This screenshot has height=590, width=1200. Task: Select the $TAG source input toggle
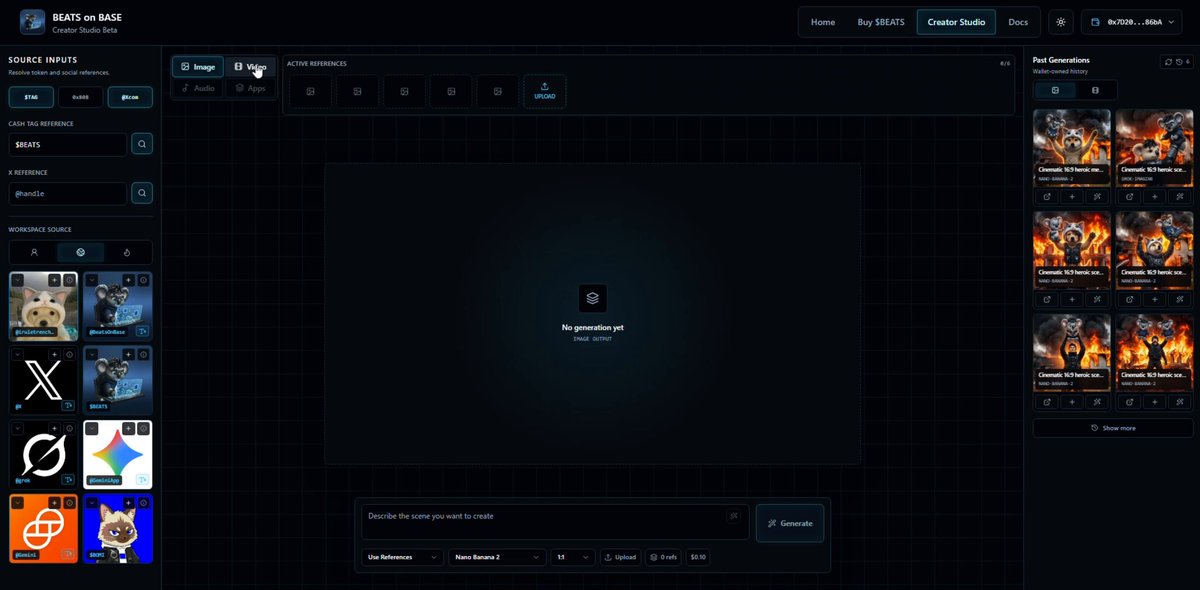[31, 97]
